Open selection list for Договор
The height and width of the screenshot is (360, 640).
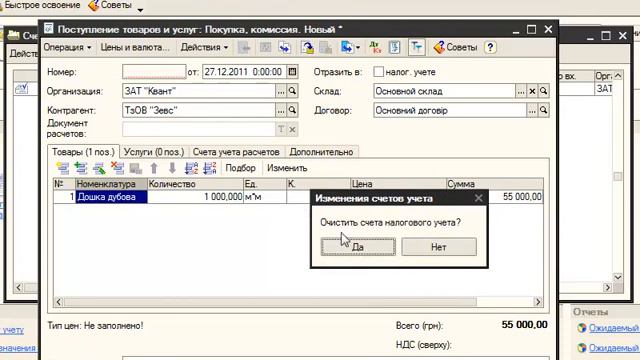(x=532, y=110)
